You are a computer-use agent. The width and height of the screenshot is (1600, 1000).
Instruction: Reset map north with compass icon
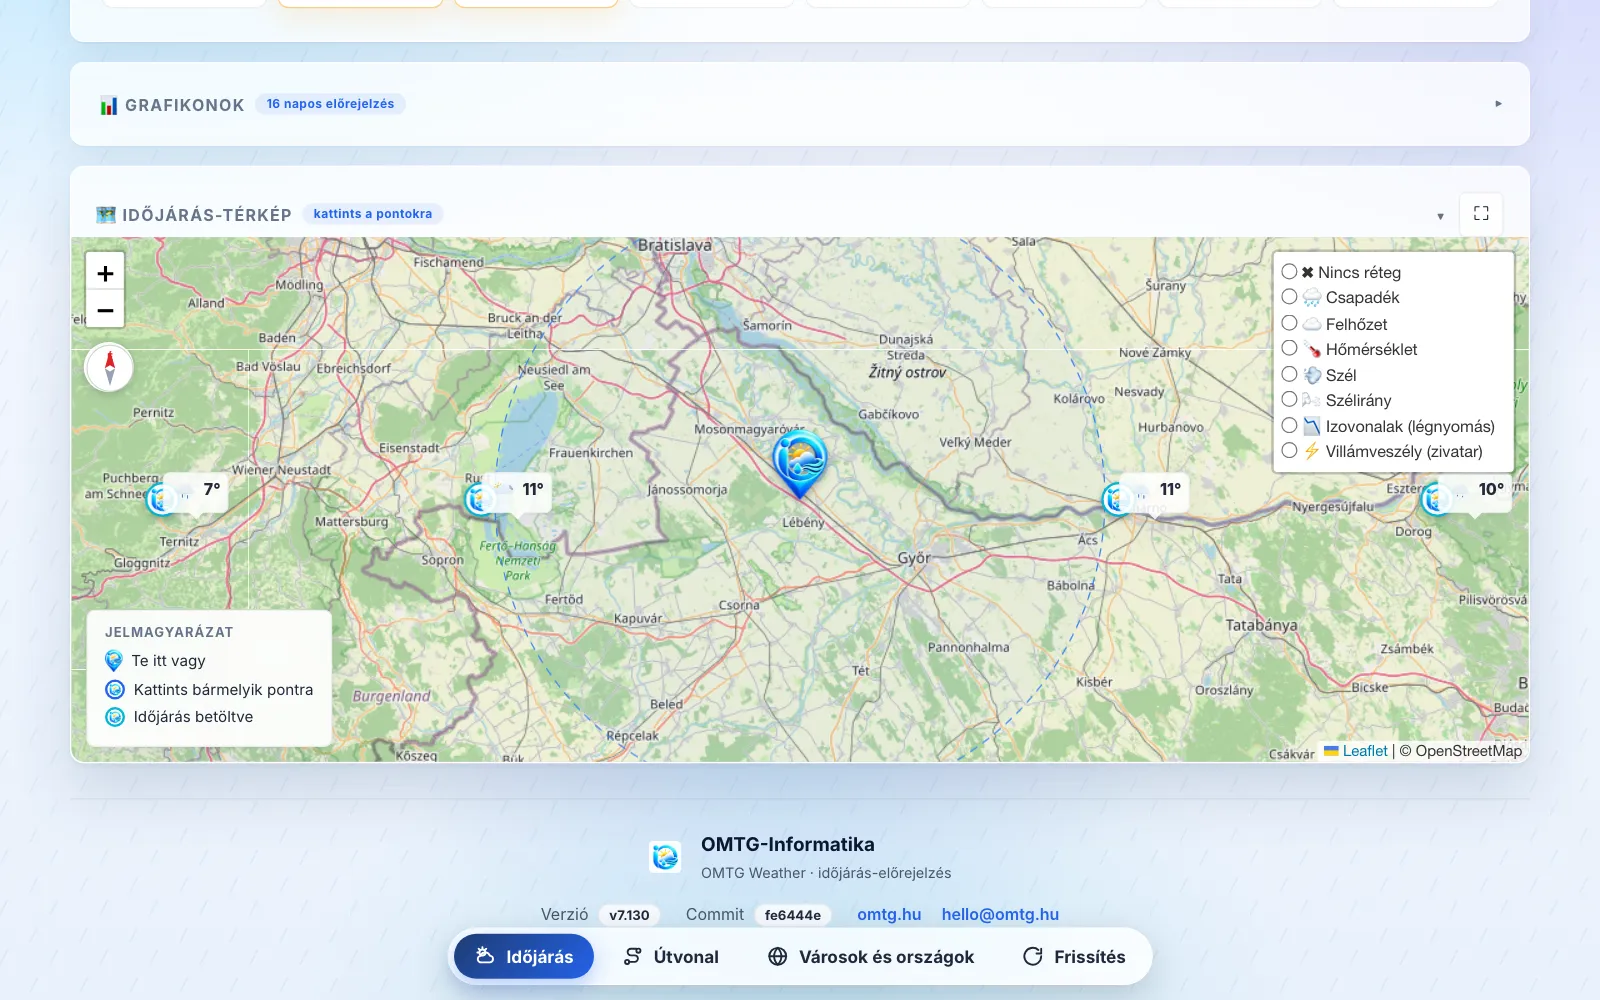click(x=110, y=367)
